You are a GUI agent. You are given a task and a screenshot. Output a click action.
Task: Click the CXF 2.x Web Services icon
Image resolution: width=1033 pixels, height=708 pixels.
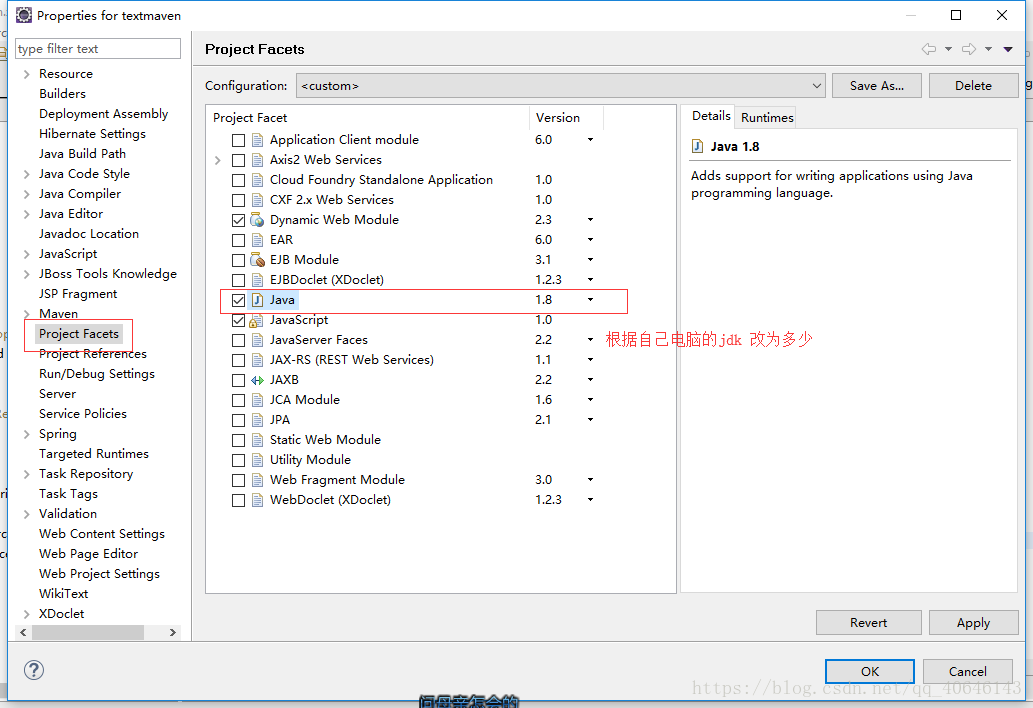258,200
